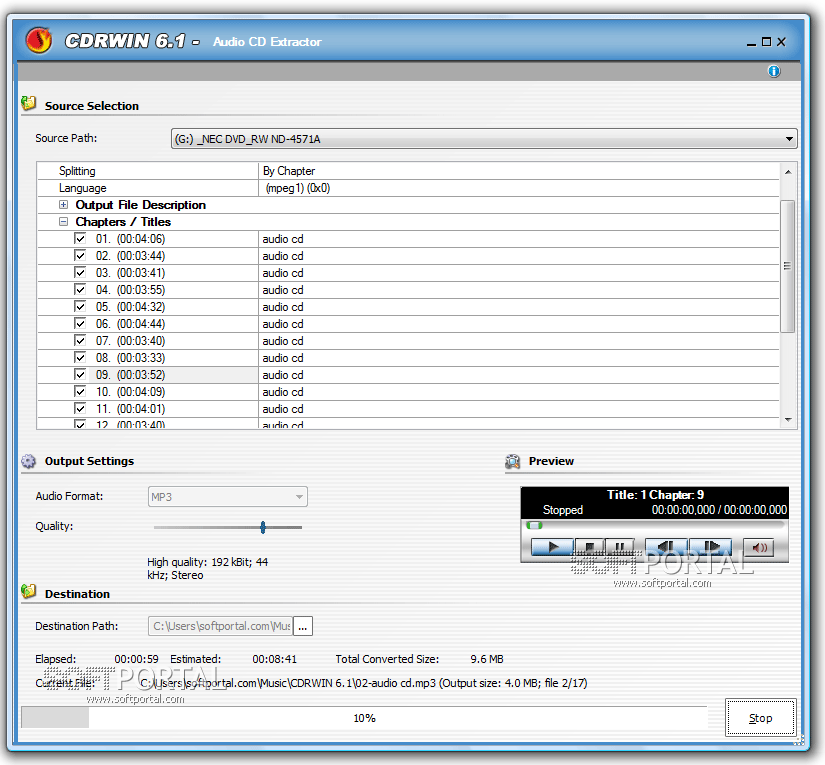
Task: Mute the preview speaker volume
Action: [760, 548]
